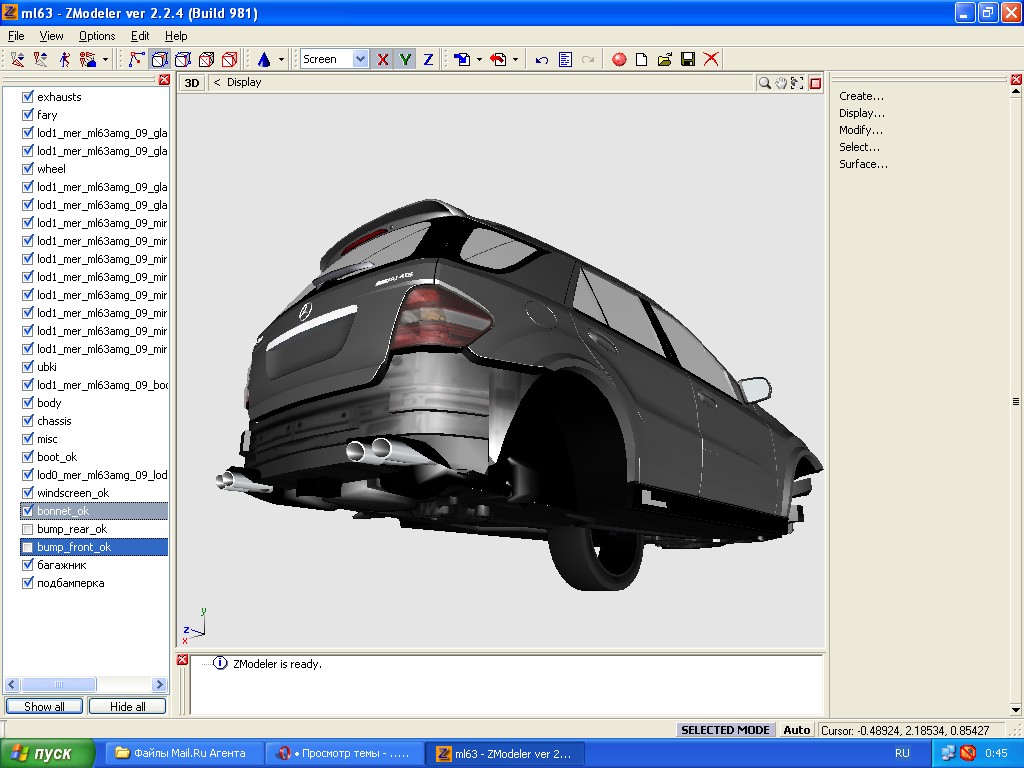Expand the 3D viewport type menu
The image size is (1024, 768).
point(192,83)
